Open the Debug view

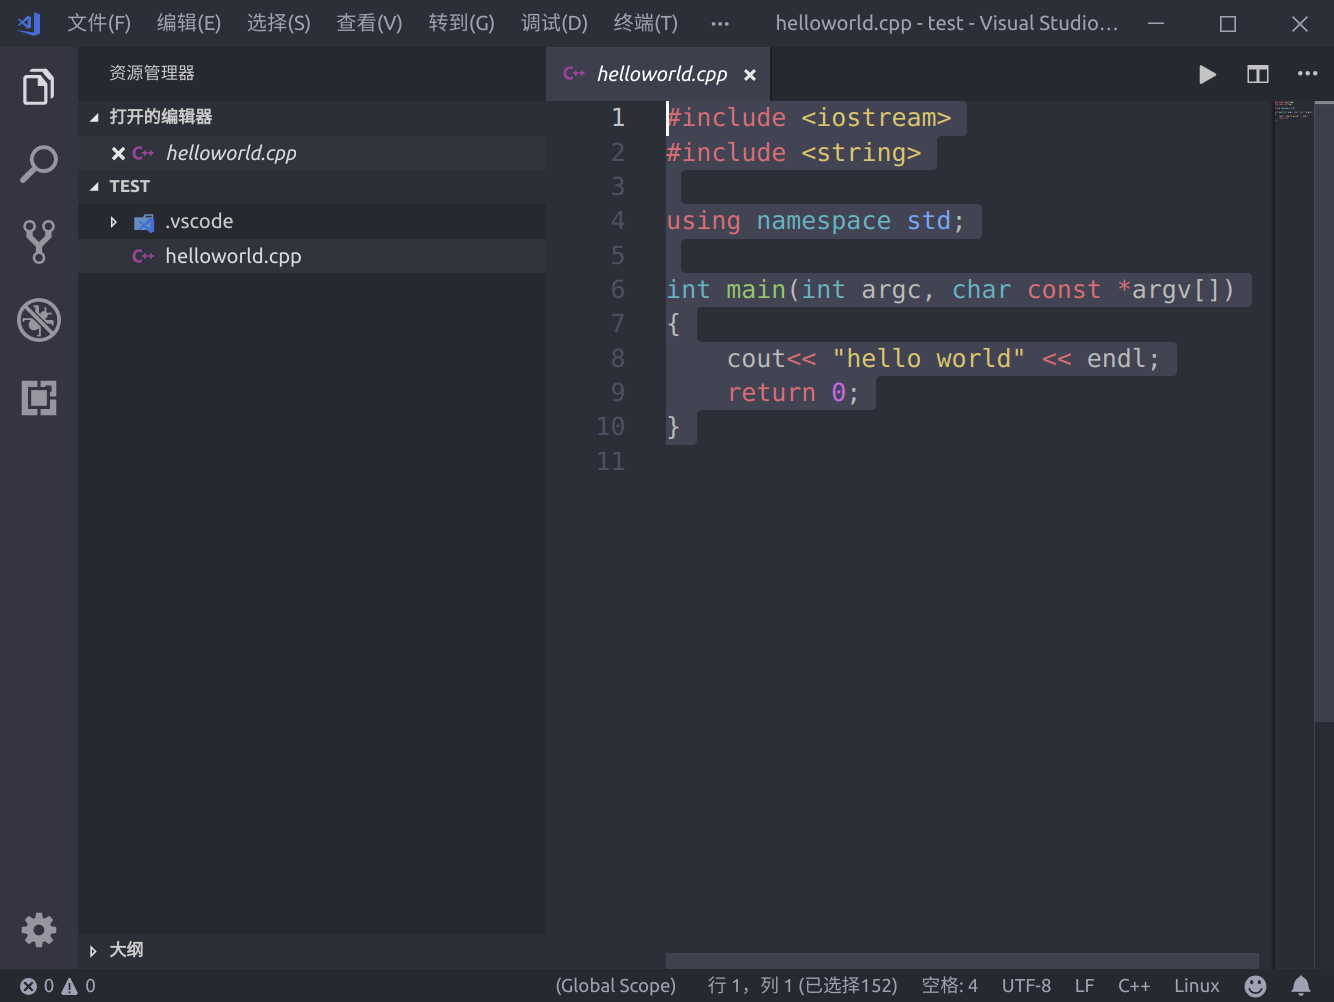click(38, 320)
